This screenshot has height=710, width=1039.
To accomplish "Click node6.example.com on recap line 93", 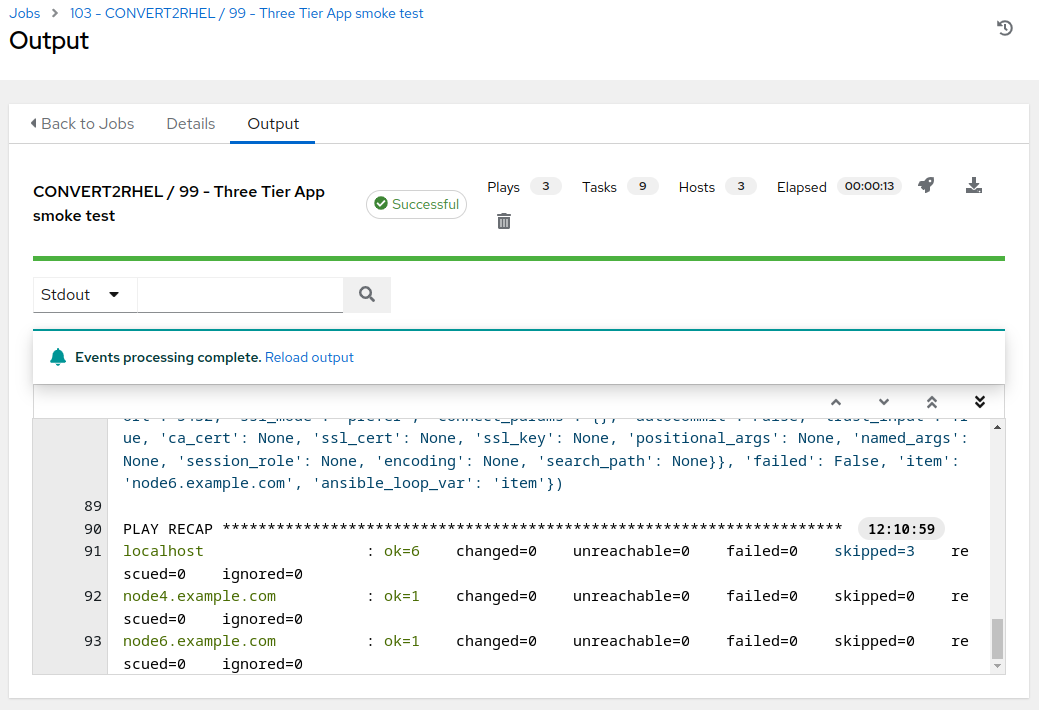I will [x=199, y=641].
